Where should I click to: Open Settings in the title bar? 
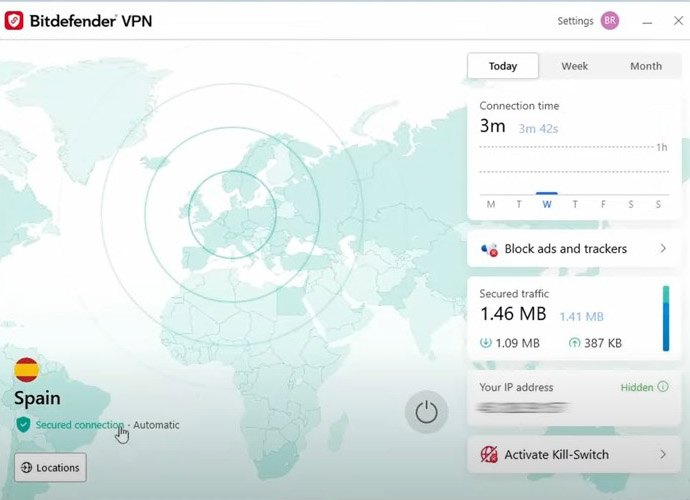[575, 20]
